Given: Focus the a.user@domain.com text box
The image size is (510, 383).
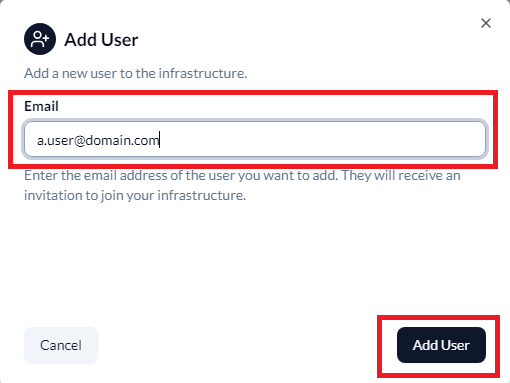Looking at the screenshot, I should (x=255, y=139).
